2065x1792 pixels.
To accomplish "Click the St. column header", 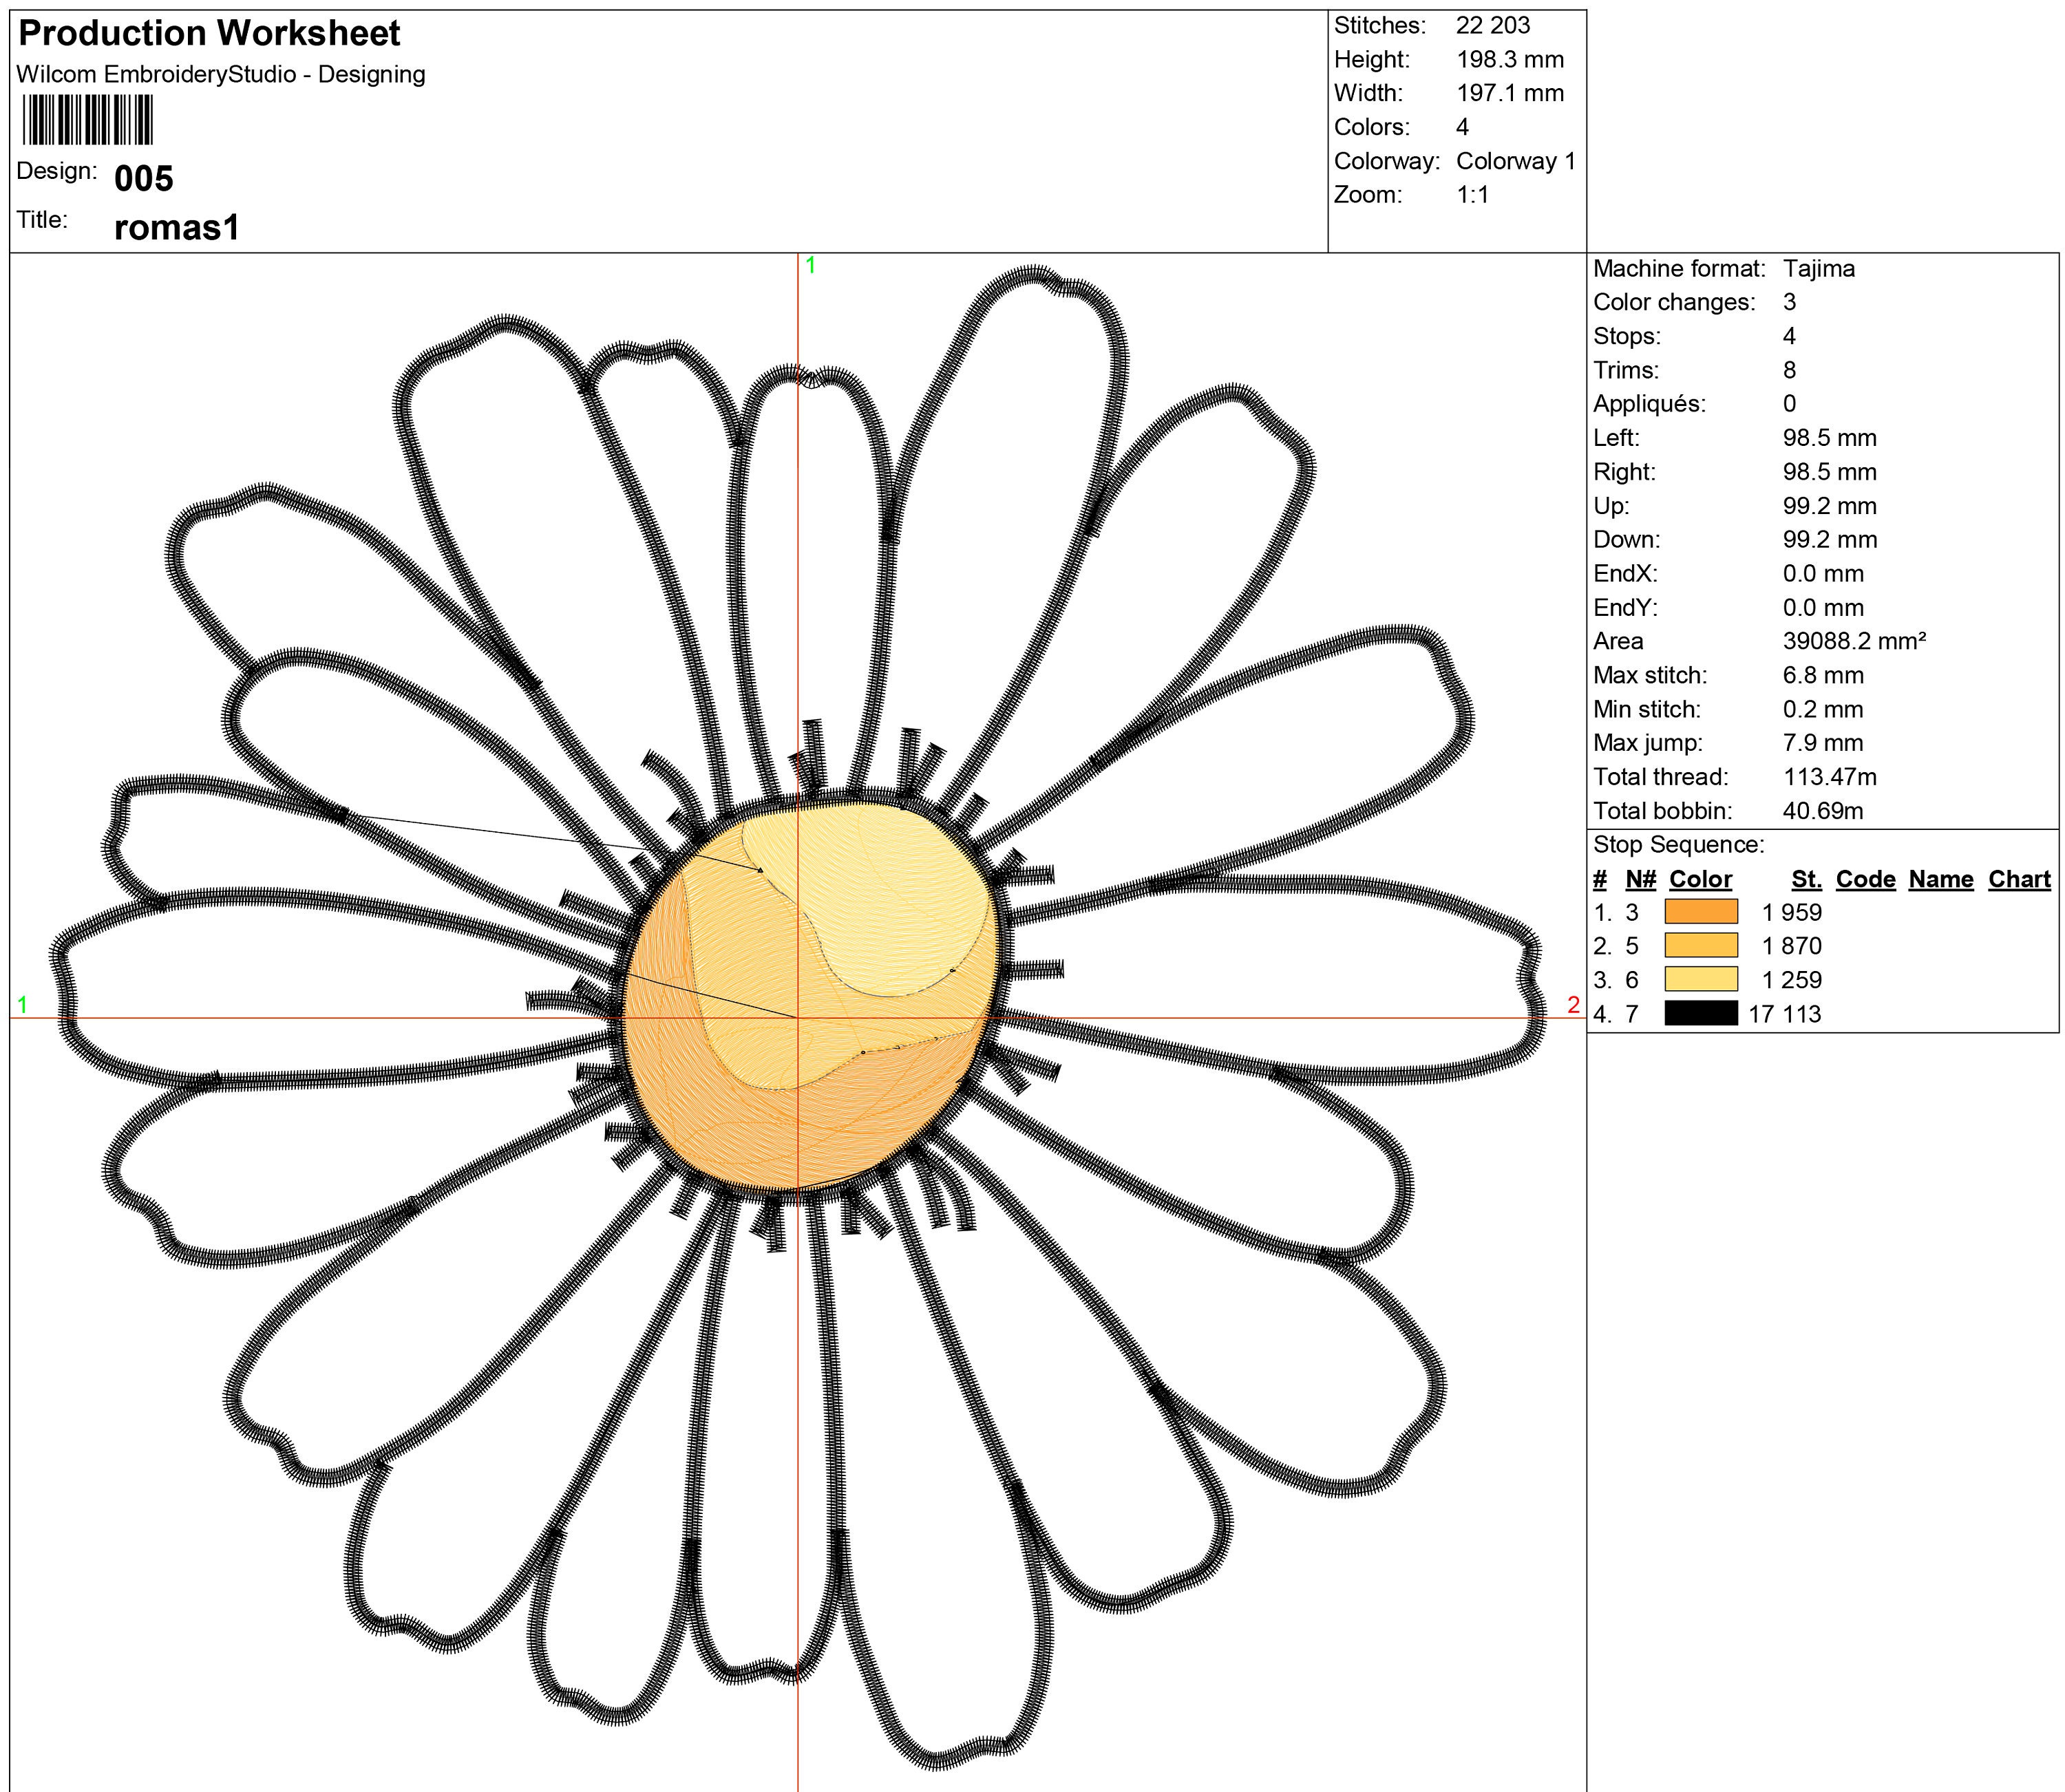I will pos(1806,879).
